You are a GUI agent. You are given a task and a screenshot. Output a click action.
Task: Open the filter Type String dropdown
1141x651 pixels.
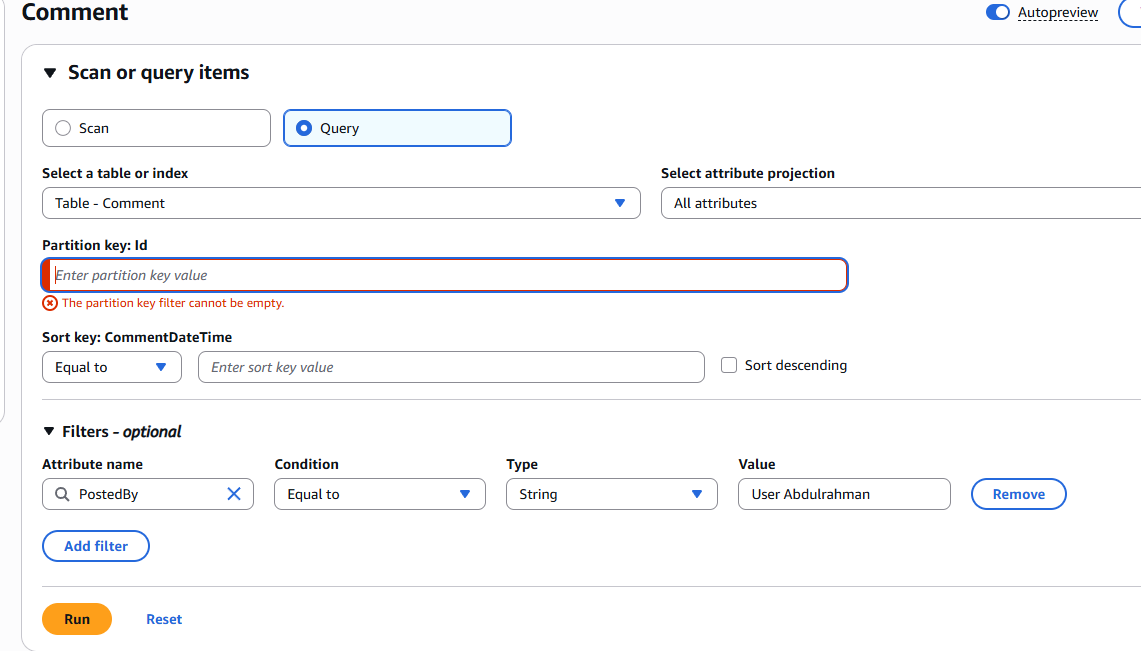click(x=611, y=494)
